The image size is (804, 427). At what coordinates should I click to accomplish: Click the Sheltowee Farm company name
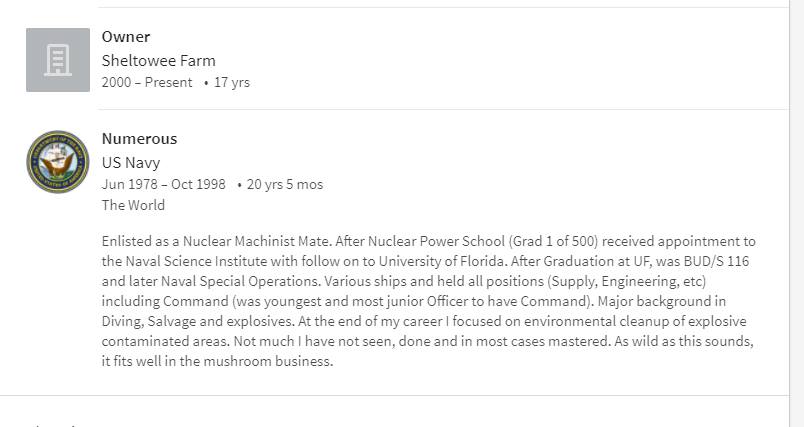(158, 60)
